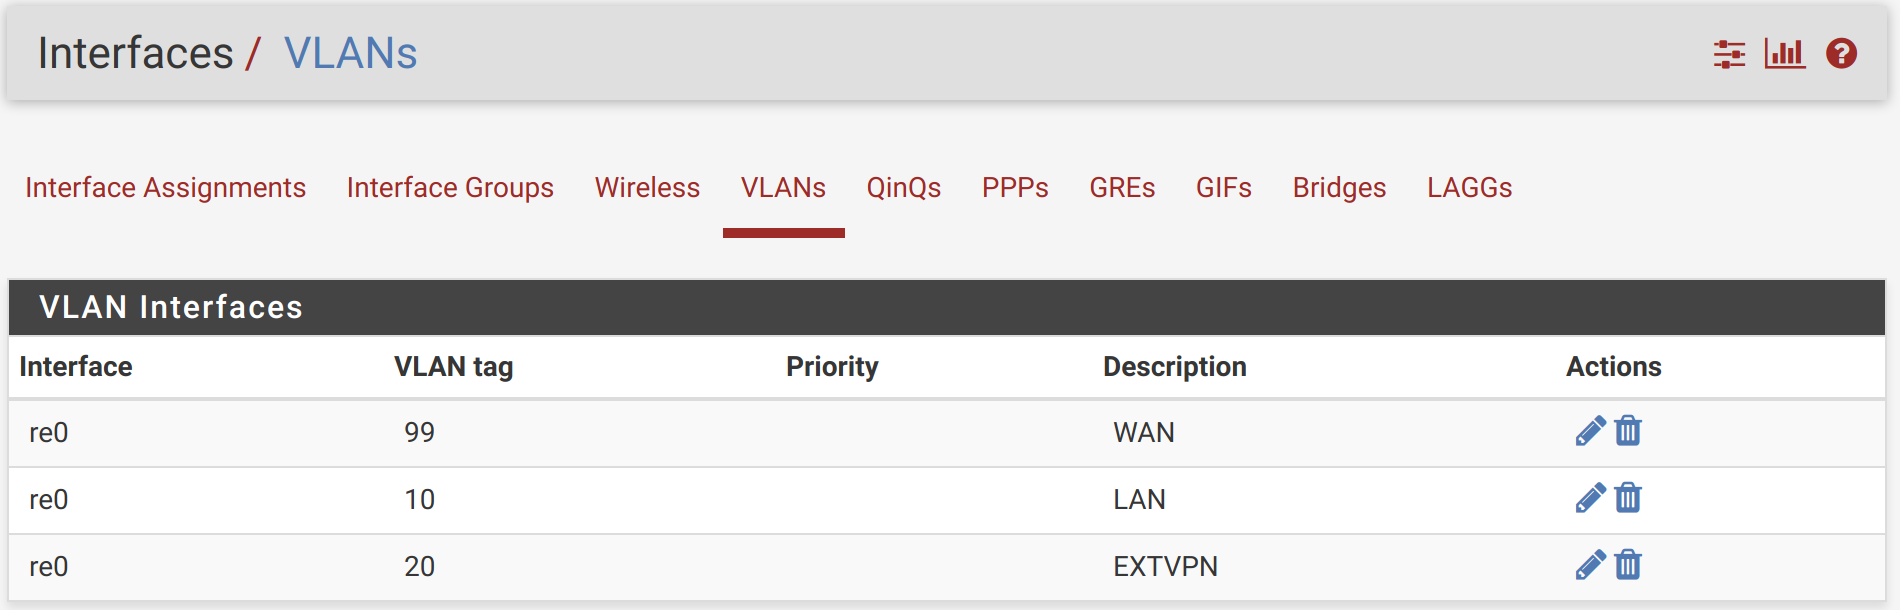Edit the EXTVPN VLAN entry
This screenshot has width=1900, height=610.
pyautogui.click(x=1592, y=566)
